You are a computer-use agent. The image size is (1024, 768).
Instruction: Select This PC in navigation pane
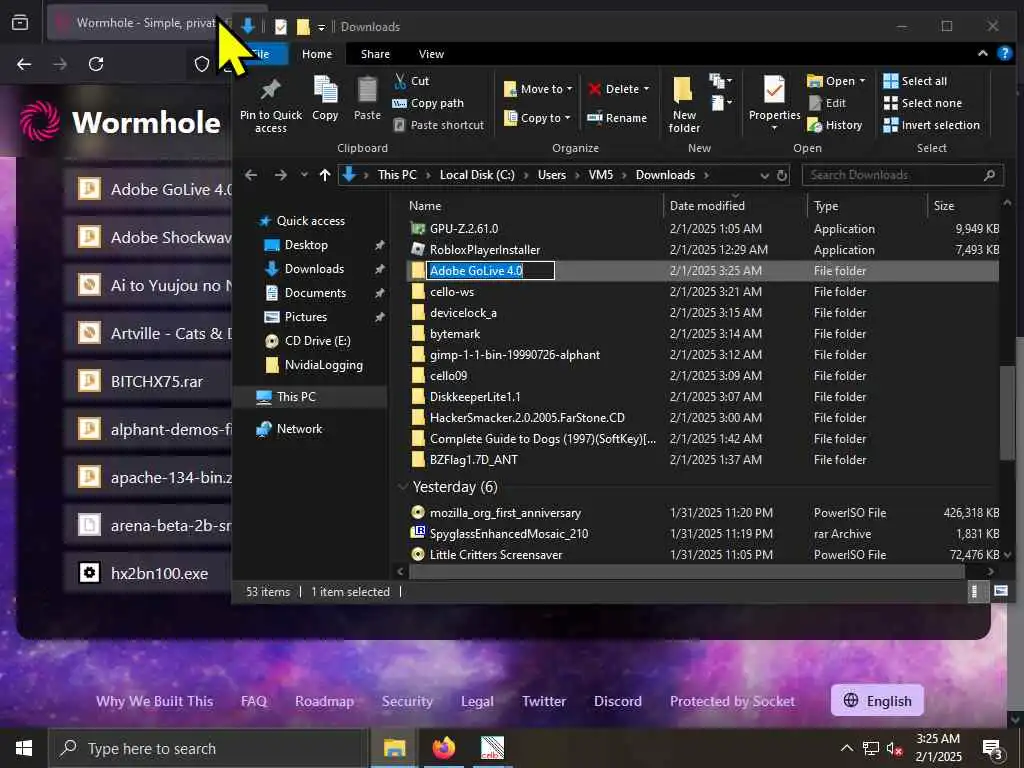click(x=296, y=396)
